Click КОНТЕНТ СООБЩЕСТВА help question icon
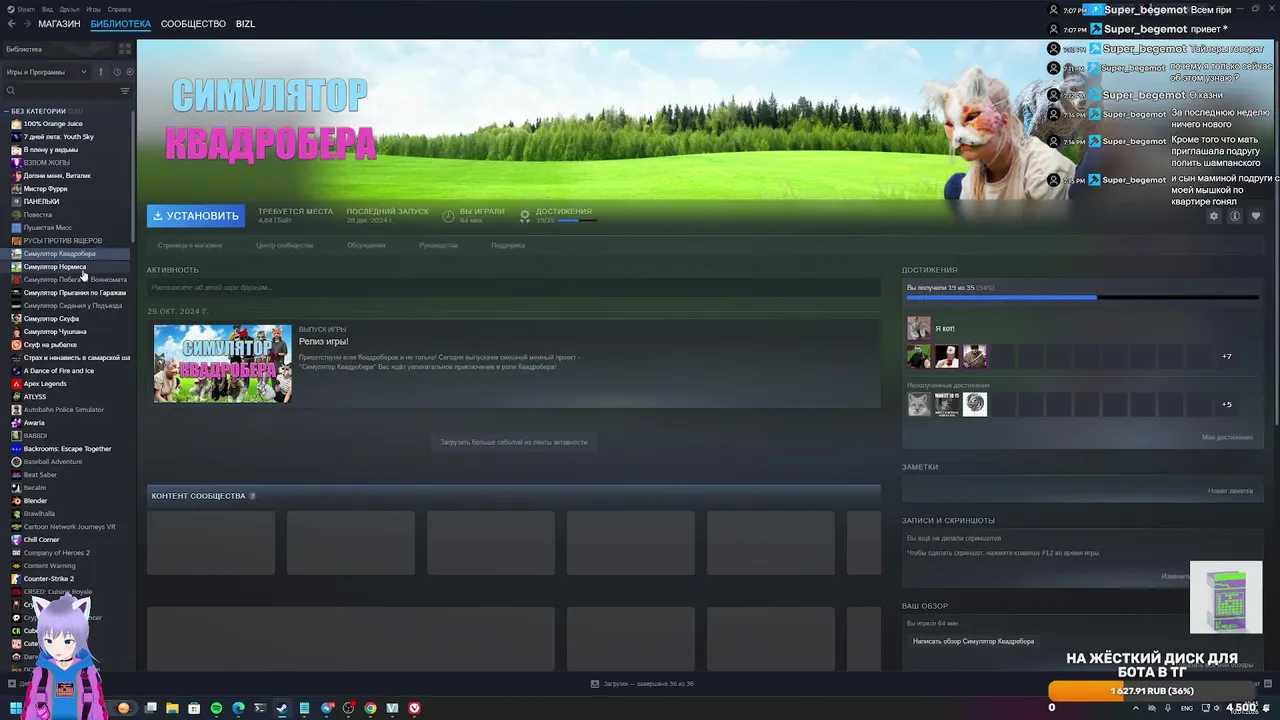This screenshot has height=720, width=1280. point(252,496)
